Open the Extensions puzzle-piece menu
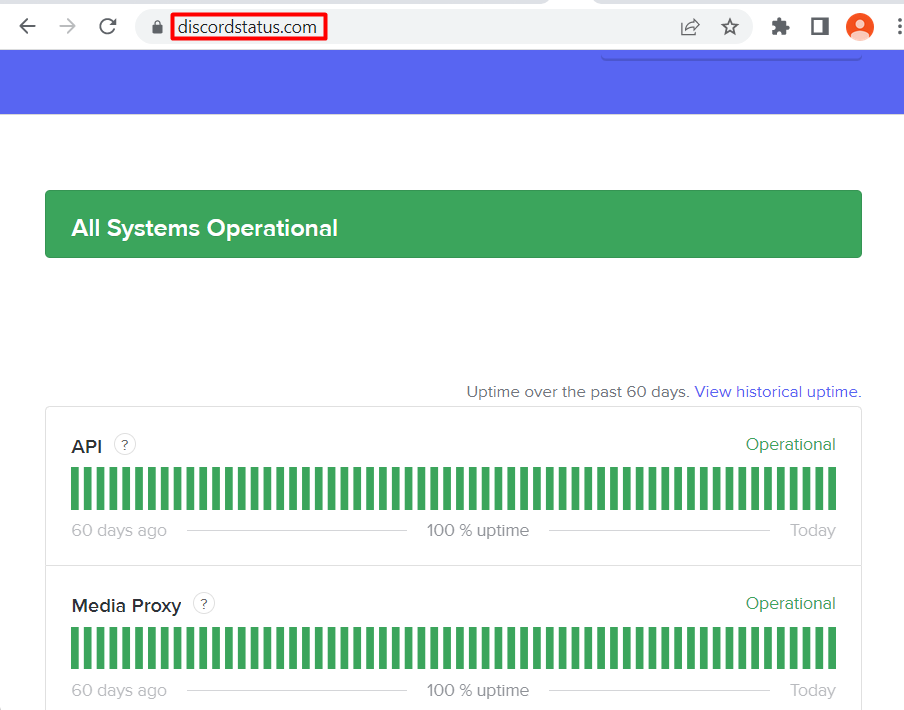 tap(780, 27)
